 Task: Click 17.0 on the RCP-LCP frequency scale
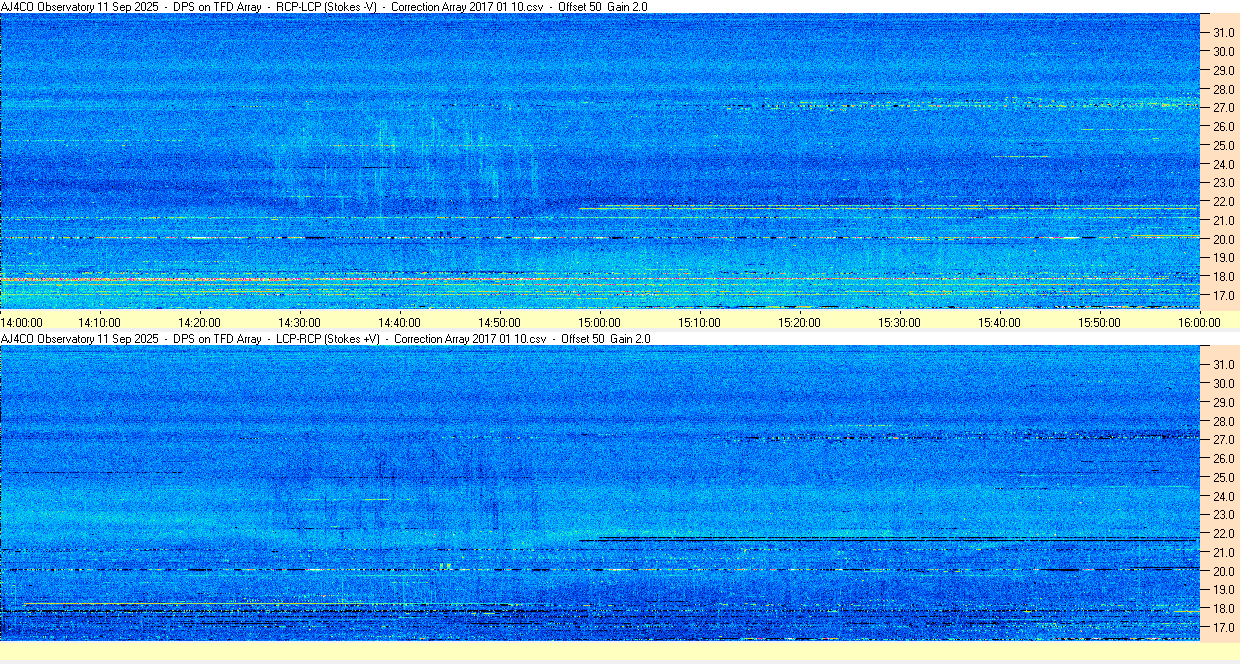1224,296
